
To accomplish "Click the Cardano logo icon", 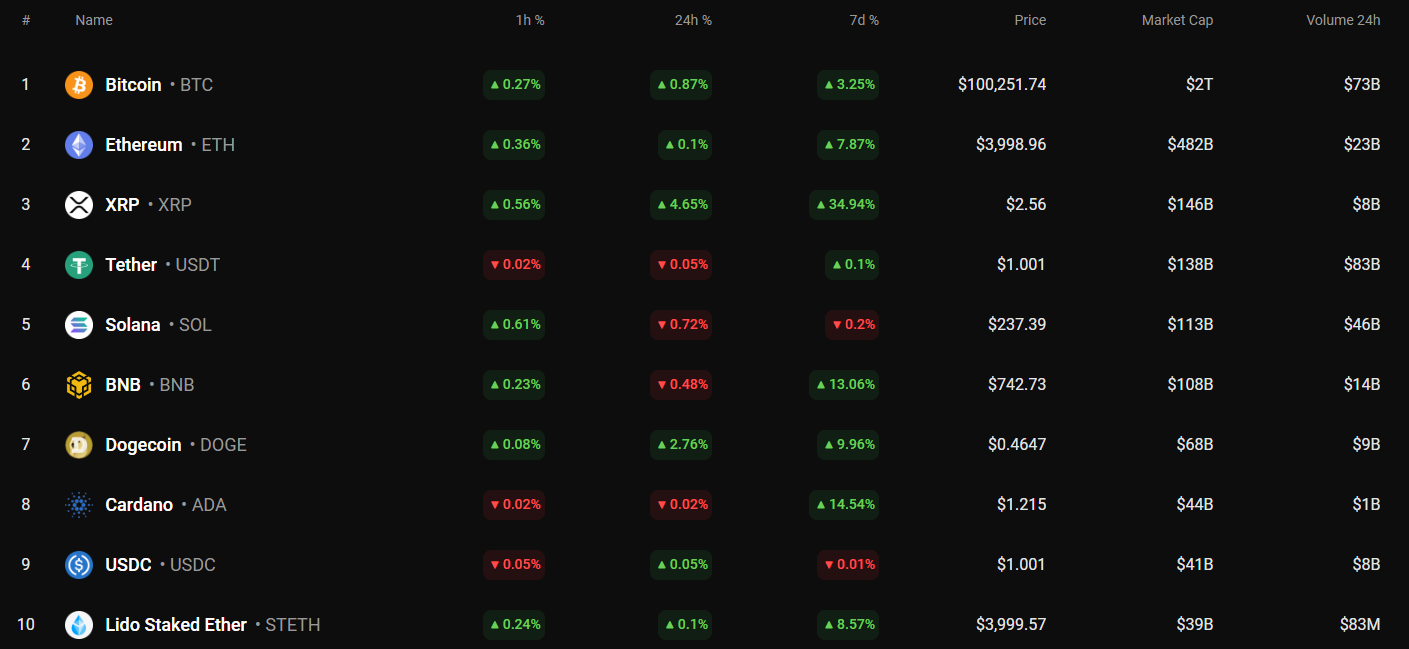I will coord(79,505).
